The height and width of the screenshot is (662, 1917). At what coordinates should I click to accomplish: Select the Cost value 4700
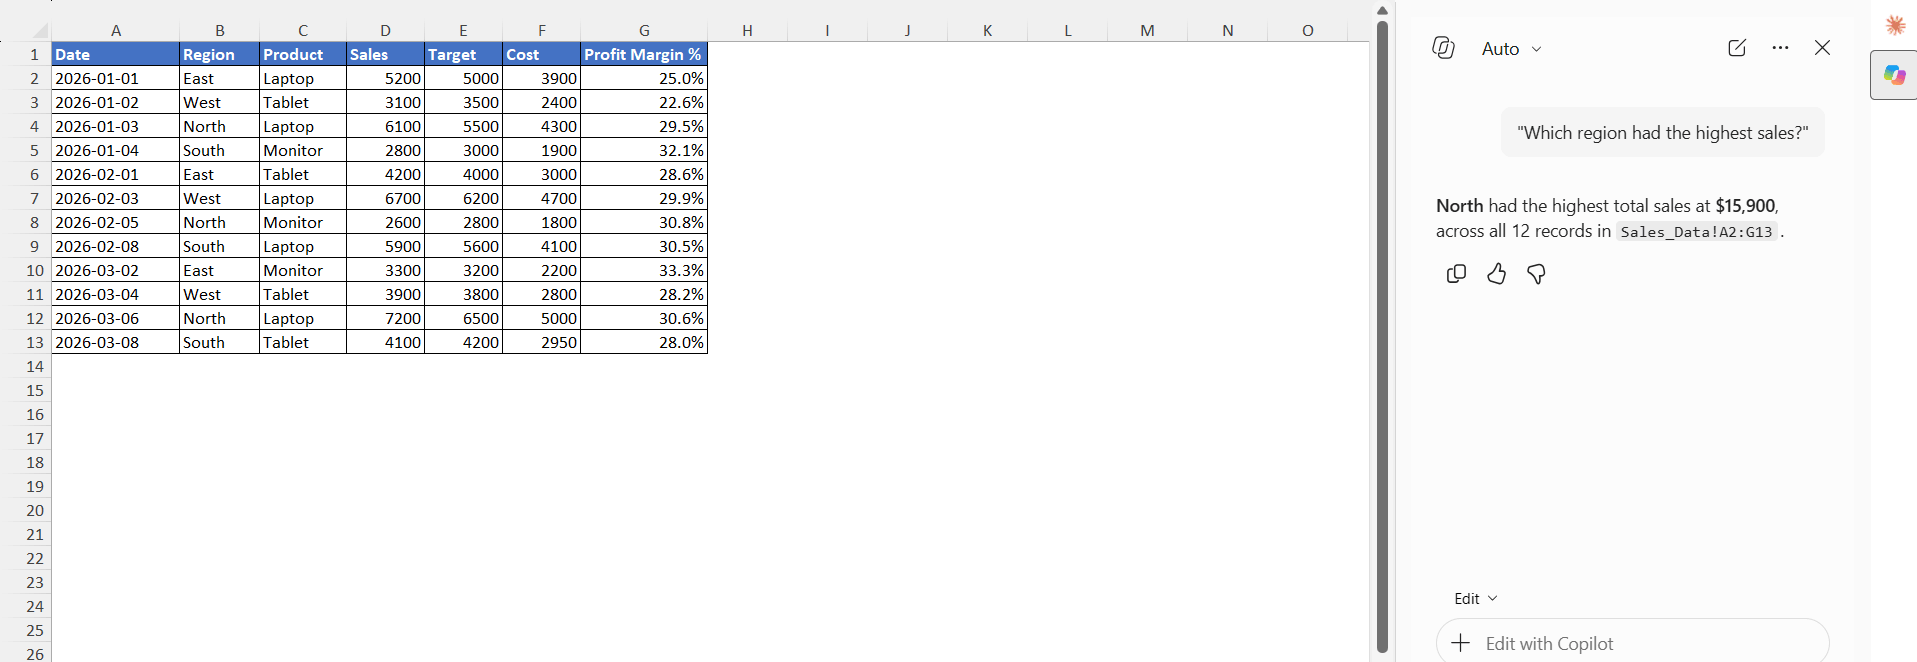click(x=541, y=198)
